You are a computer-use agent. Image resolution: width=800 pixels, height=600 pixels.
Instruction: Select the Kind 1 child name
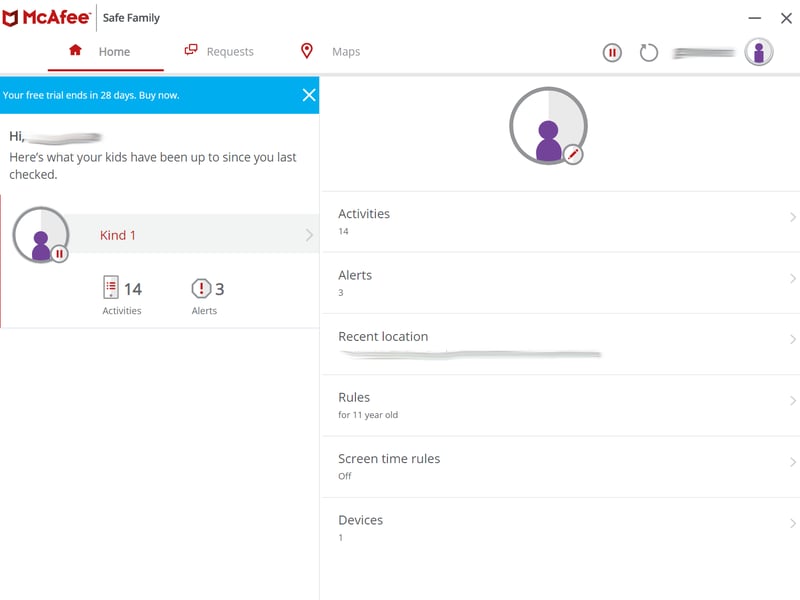pos(118,235)
